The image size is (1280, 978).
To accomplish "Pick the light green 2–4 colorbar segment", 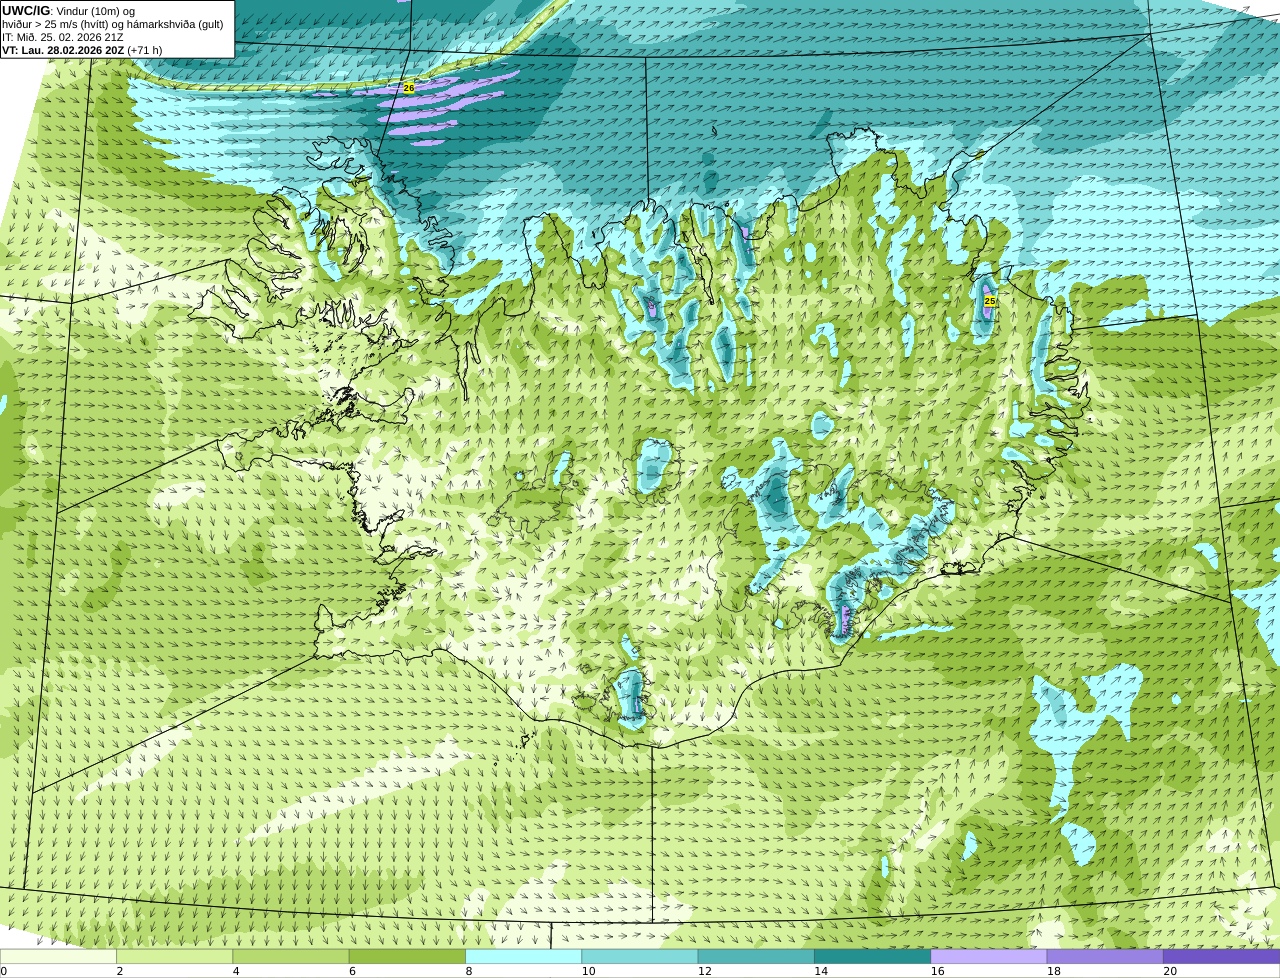I will click(175, 956).
